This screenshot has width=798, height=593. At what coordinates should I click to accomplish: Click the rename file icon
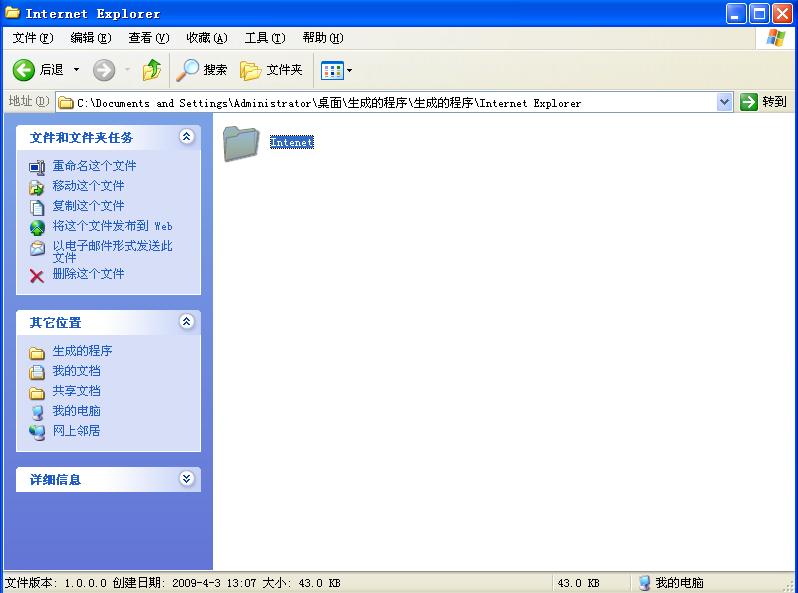[x=37, y=167]
